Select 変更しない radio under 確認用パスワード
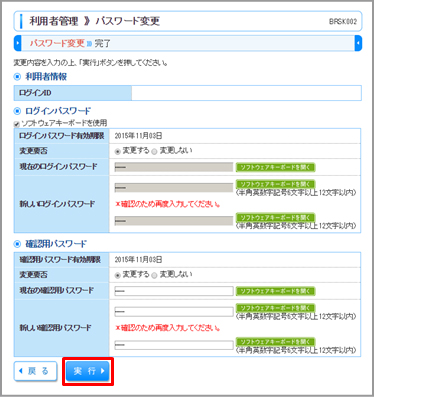The image size is (438, 397). (x=154, y=275)
